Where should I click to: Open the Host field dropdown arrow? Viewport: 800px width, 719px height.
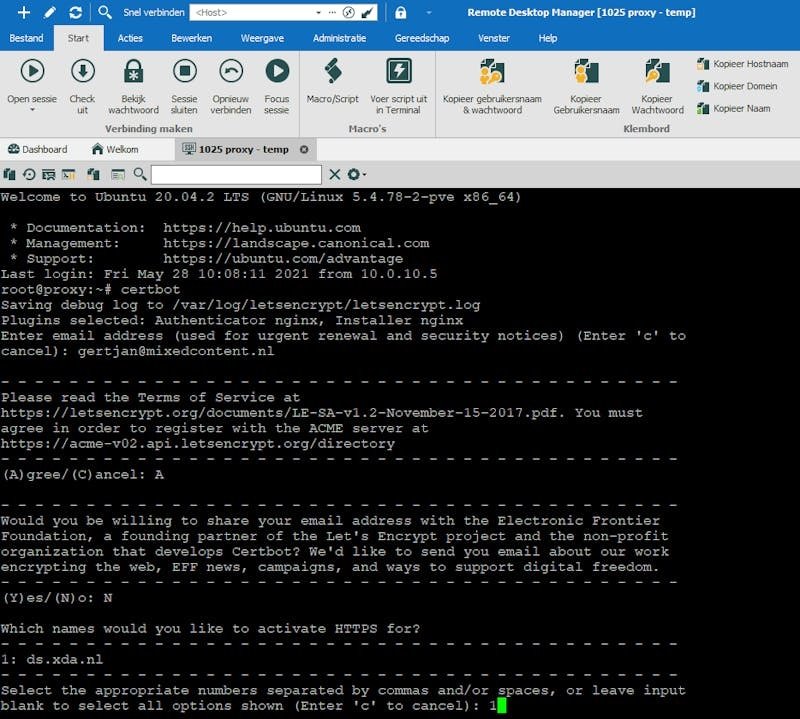(x=318, y=12)
